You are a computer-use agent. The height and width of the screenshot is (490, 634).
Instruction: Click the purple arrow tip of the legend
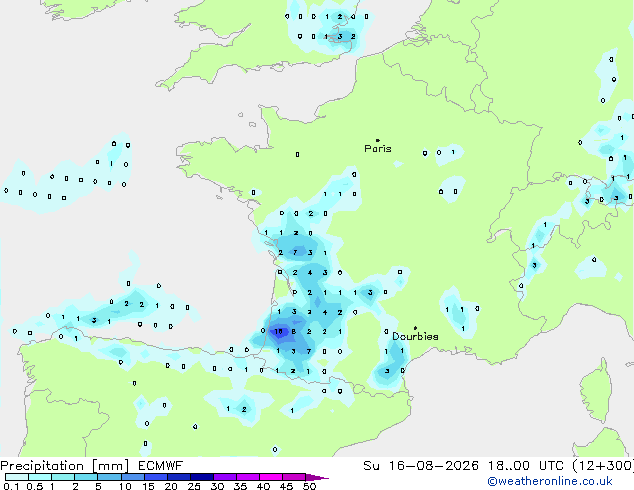point(319,477)
